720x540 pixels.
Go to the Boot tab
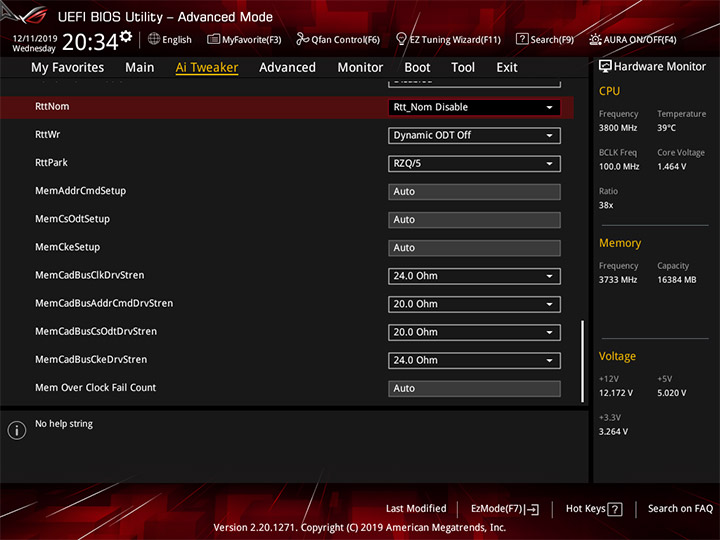[x=417, y=68]
